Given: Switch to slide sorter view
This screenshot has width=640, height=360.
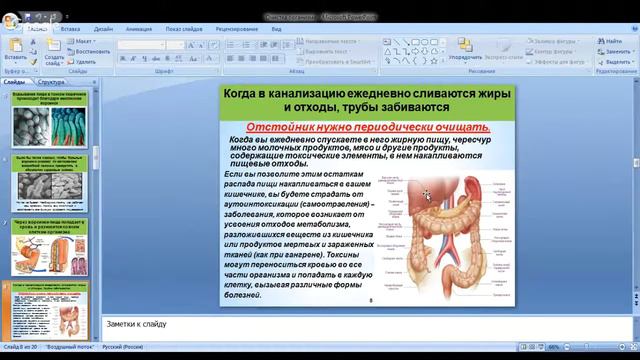Looking at the screenshot, I should [532, 347].
